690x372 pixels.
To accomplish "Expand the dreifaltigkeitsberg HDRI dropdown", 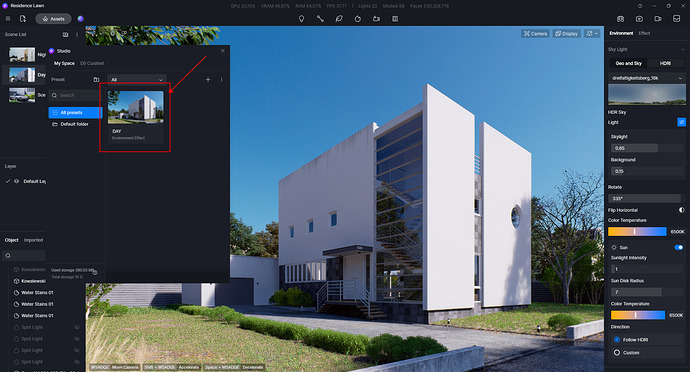I will click(646, 78).
